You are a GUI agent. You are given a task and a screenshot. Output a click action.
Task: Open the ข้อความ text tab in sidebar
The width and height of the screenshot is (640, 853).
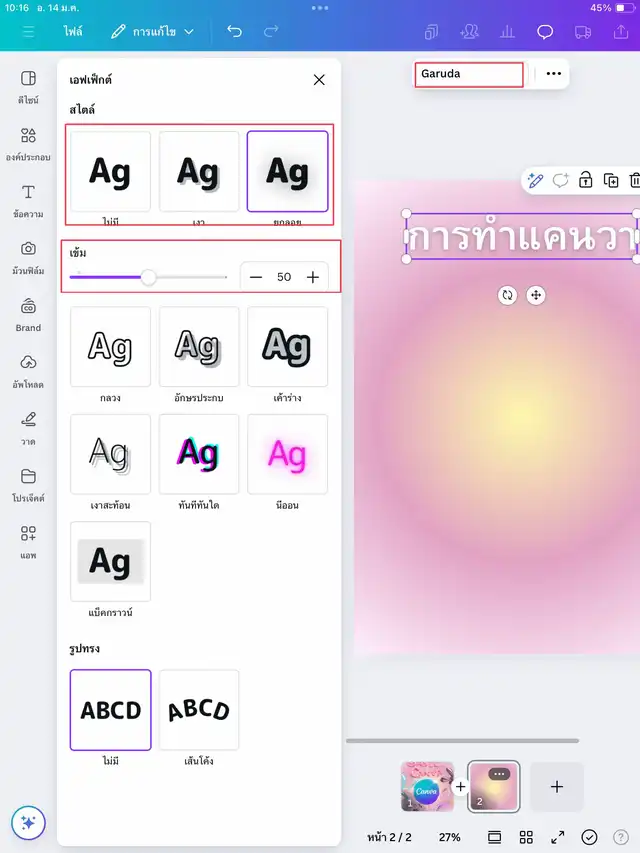click(28, 200)
